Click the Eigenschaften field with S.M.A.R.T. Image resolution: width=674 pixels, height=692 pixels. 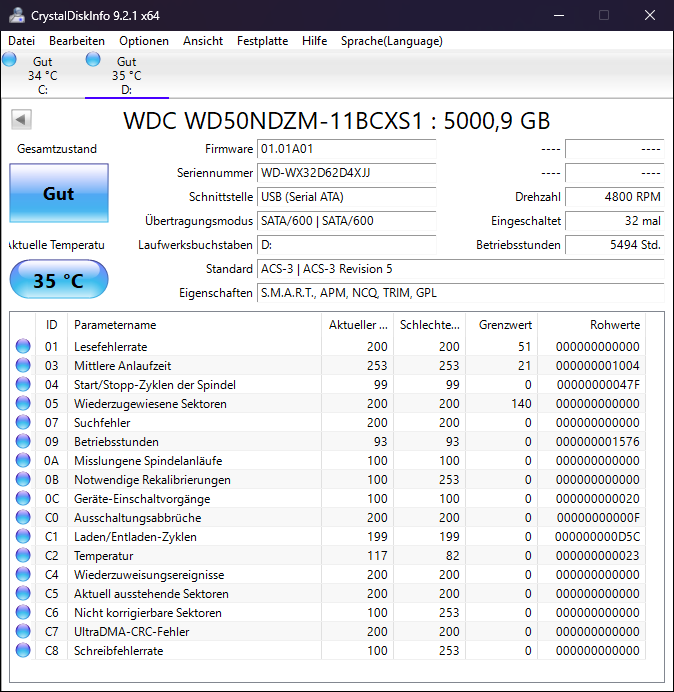pyautogui.click(x=461, y=293)
